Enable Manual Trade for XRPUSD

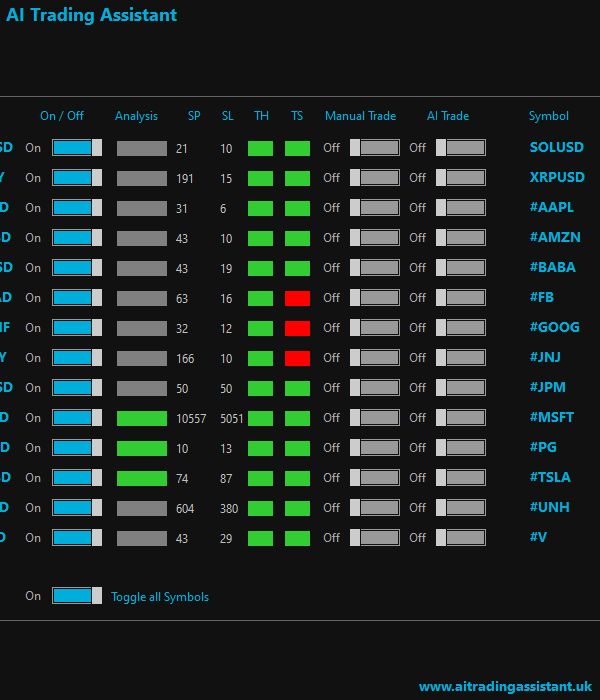pos(375,178)
